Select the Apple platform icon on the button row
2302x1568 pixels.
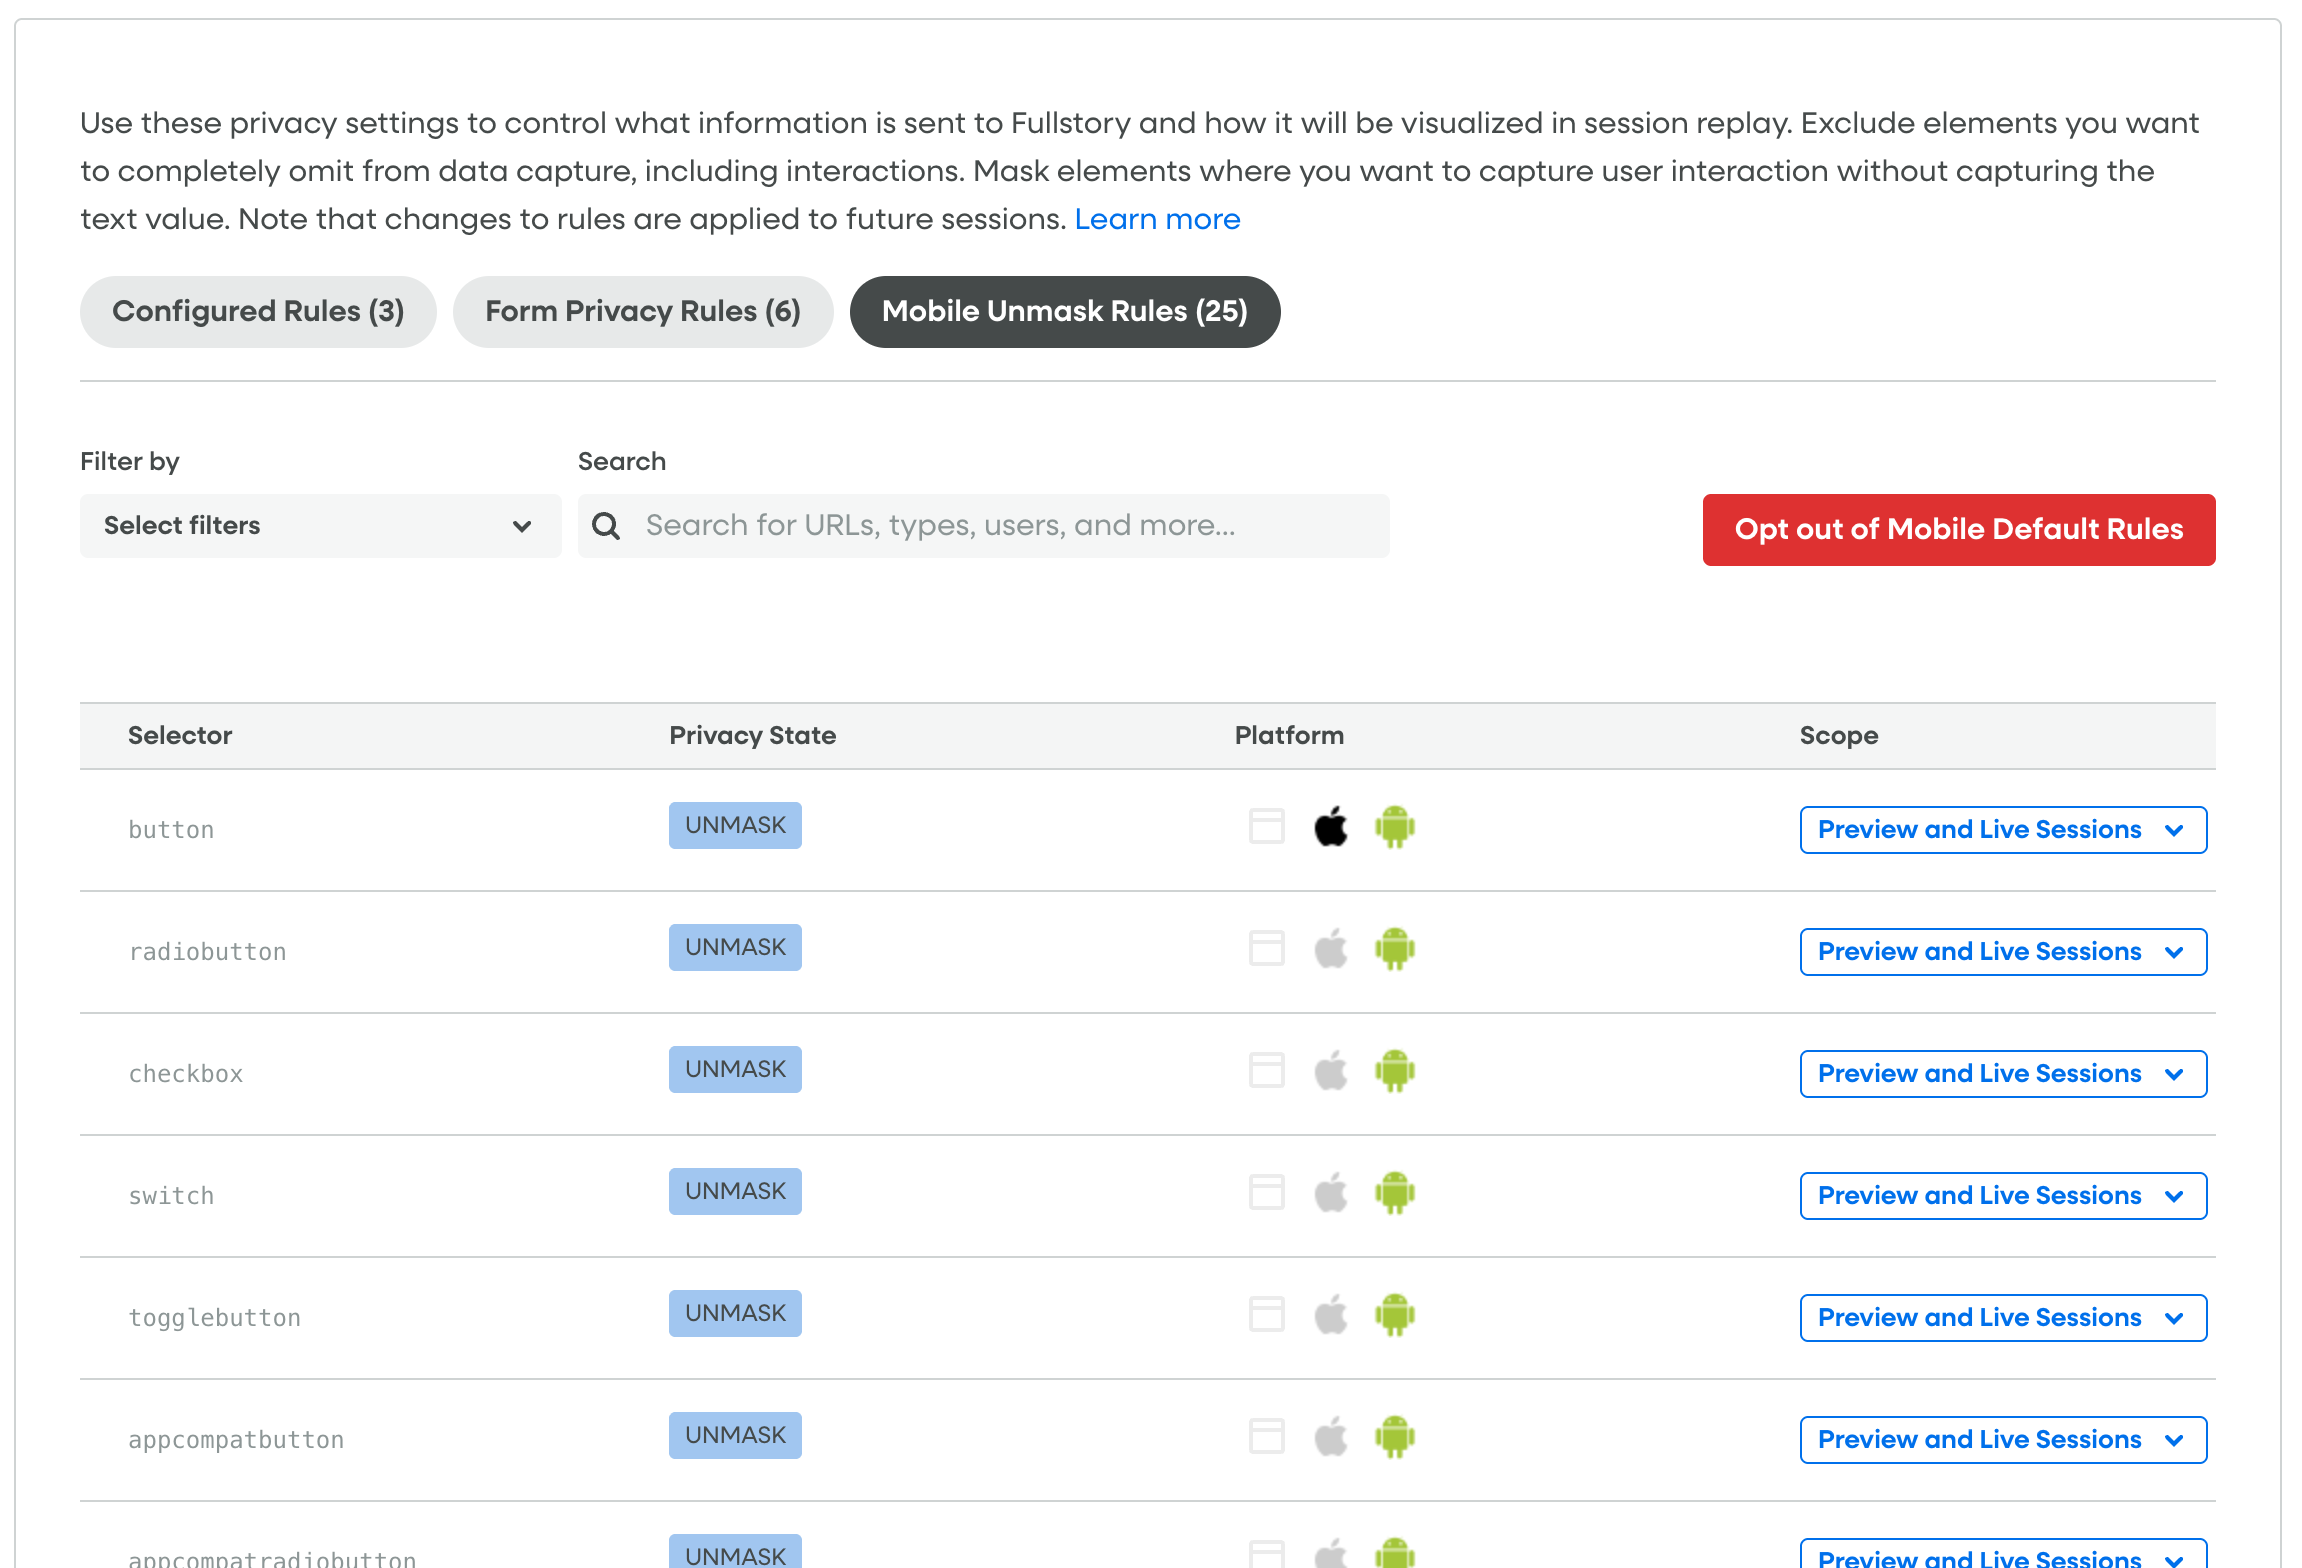[1332, 828]
